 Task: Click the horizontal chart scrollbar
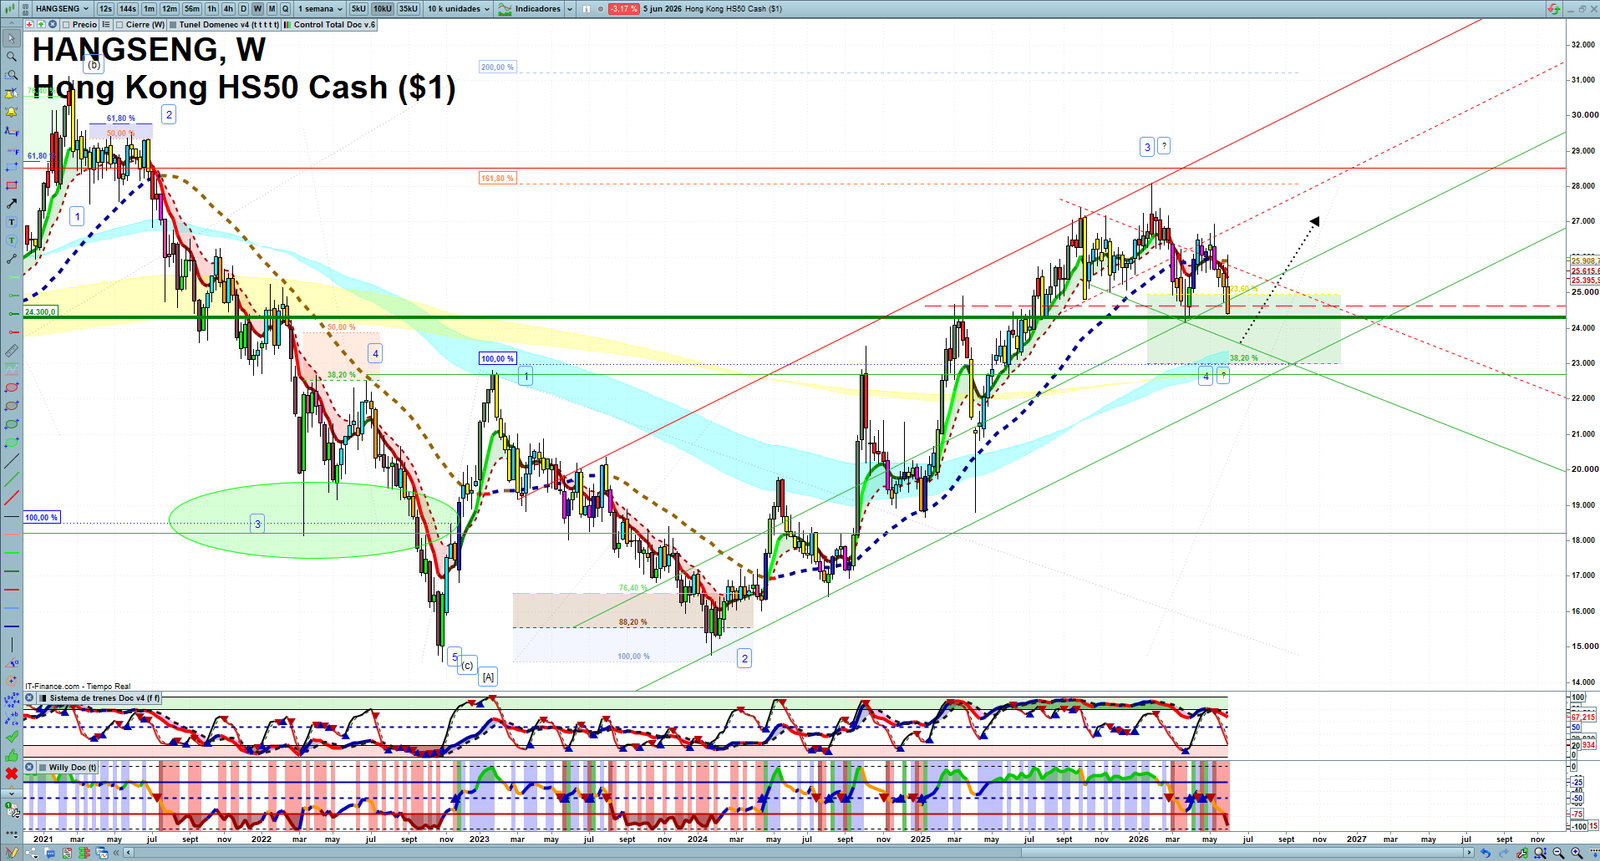(800, 853)
